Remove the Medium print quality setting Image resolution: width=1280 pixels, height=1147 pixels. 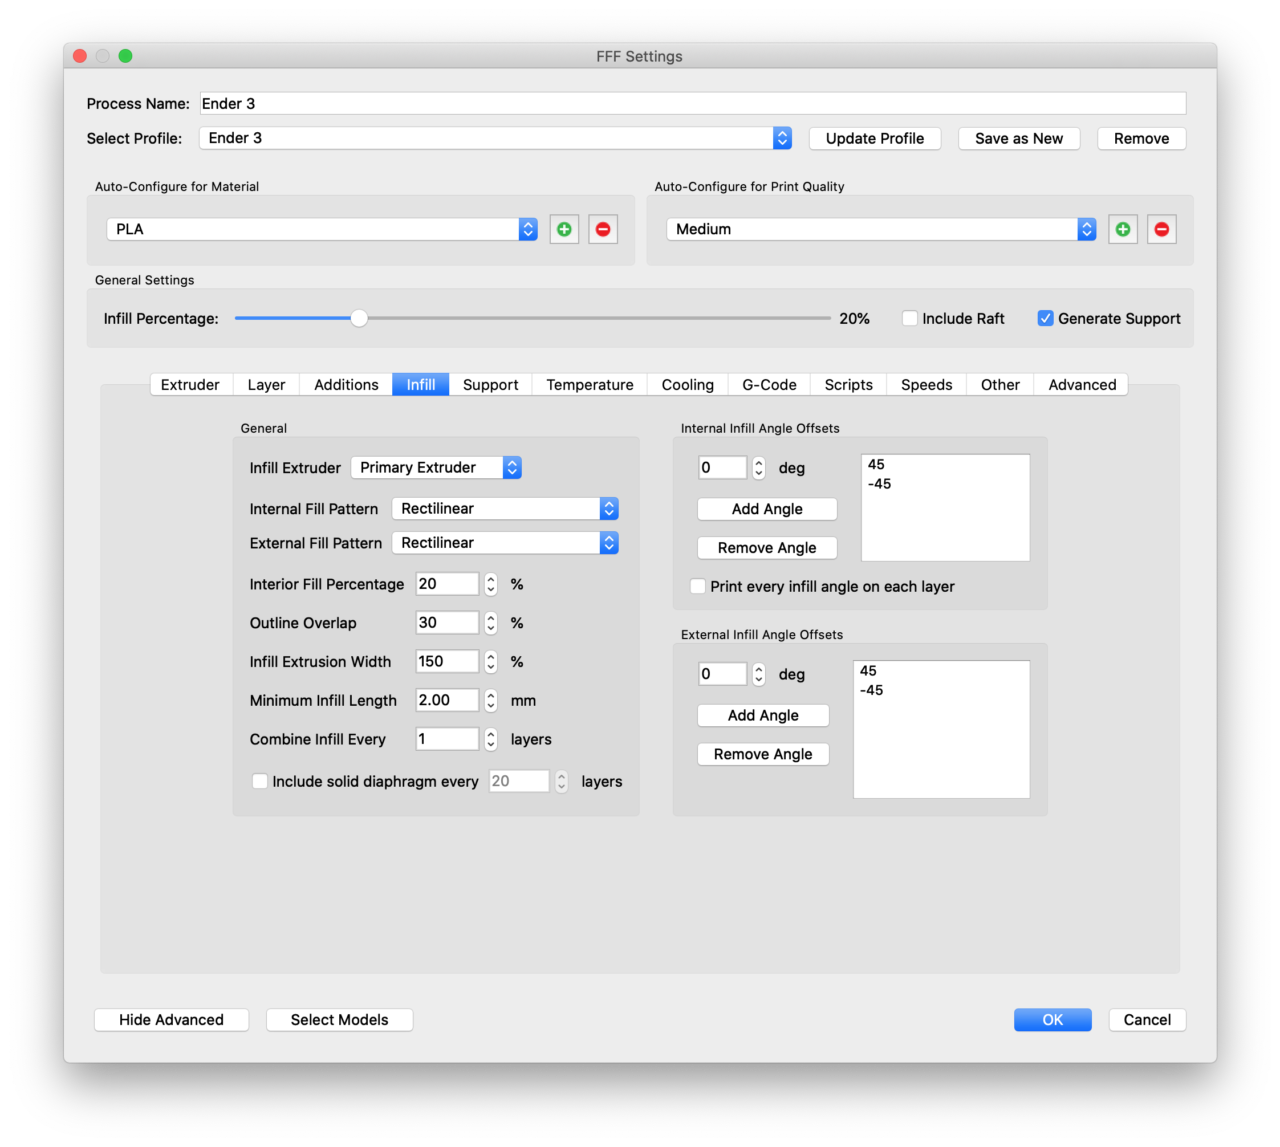1161,229
